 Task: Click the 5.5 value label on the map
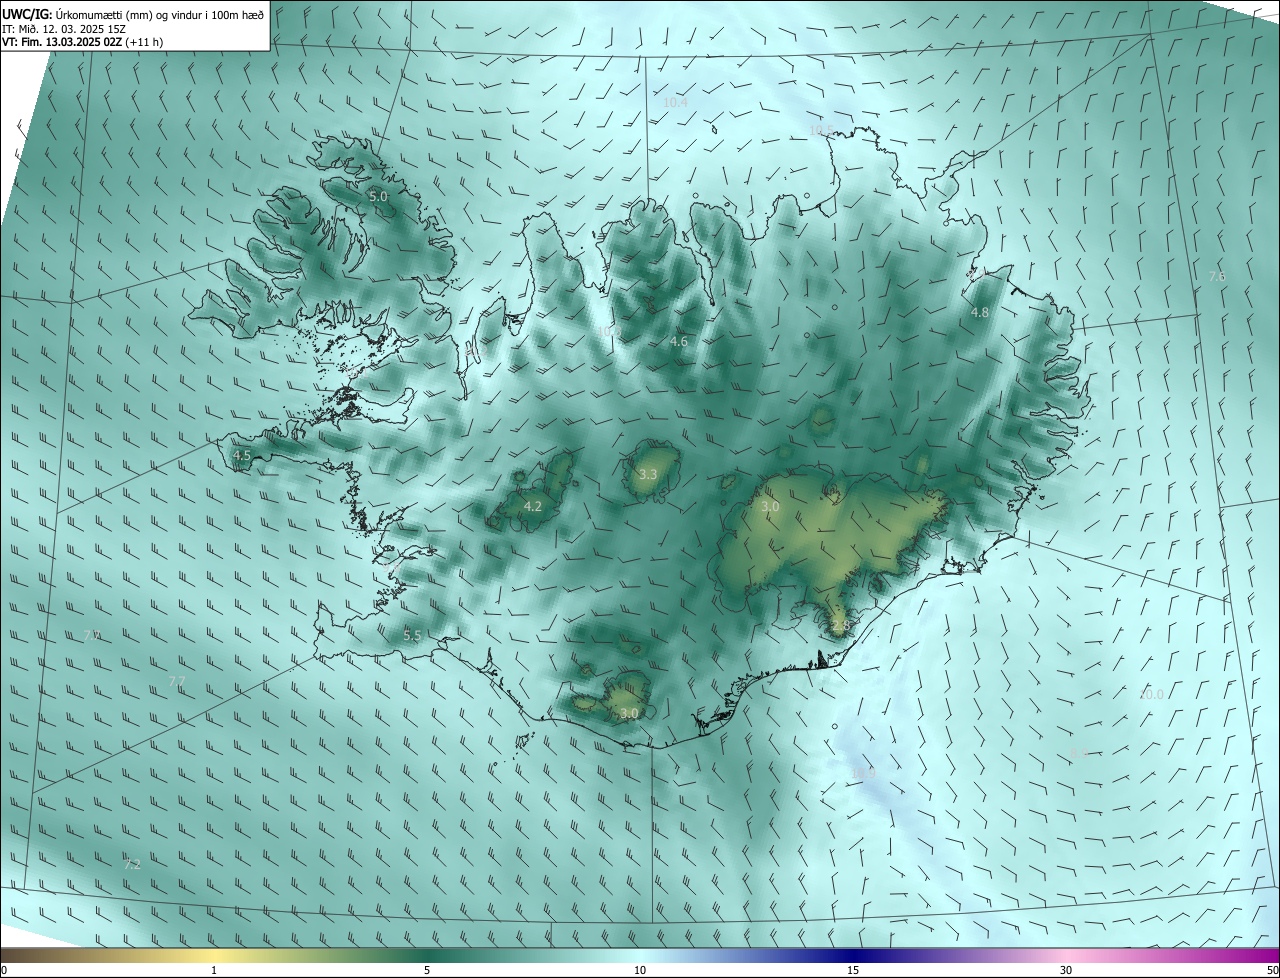pos(412,635)
